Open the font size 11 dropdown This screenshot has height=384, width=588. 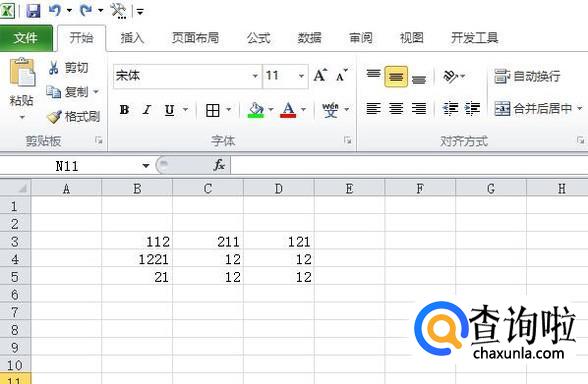tap(301, 76)
